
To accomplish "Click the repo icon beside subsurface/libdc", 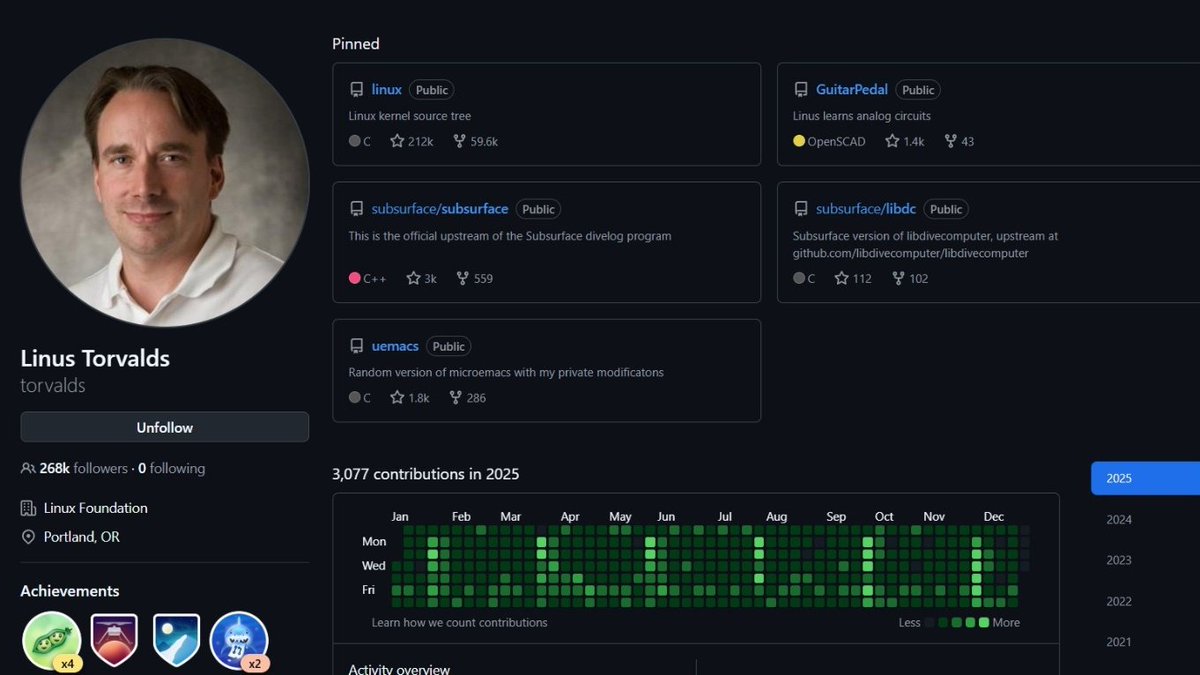I will tap(801, 209).
